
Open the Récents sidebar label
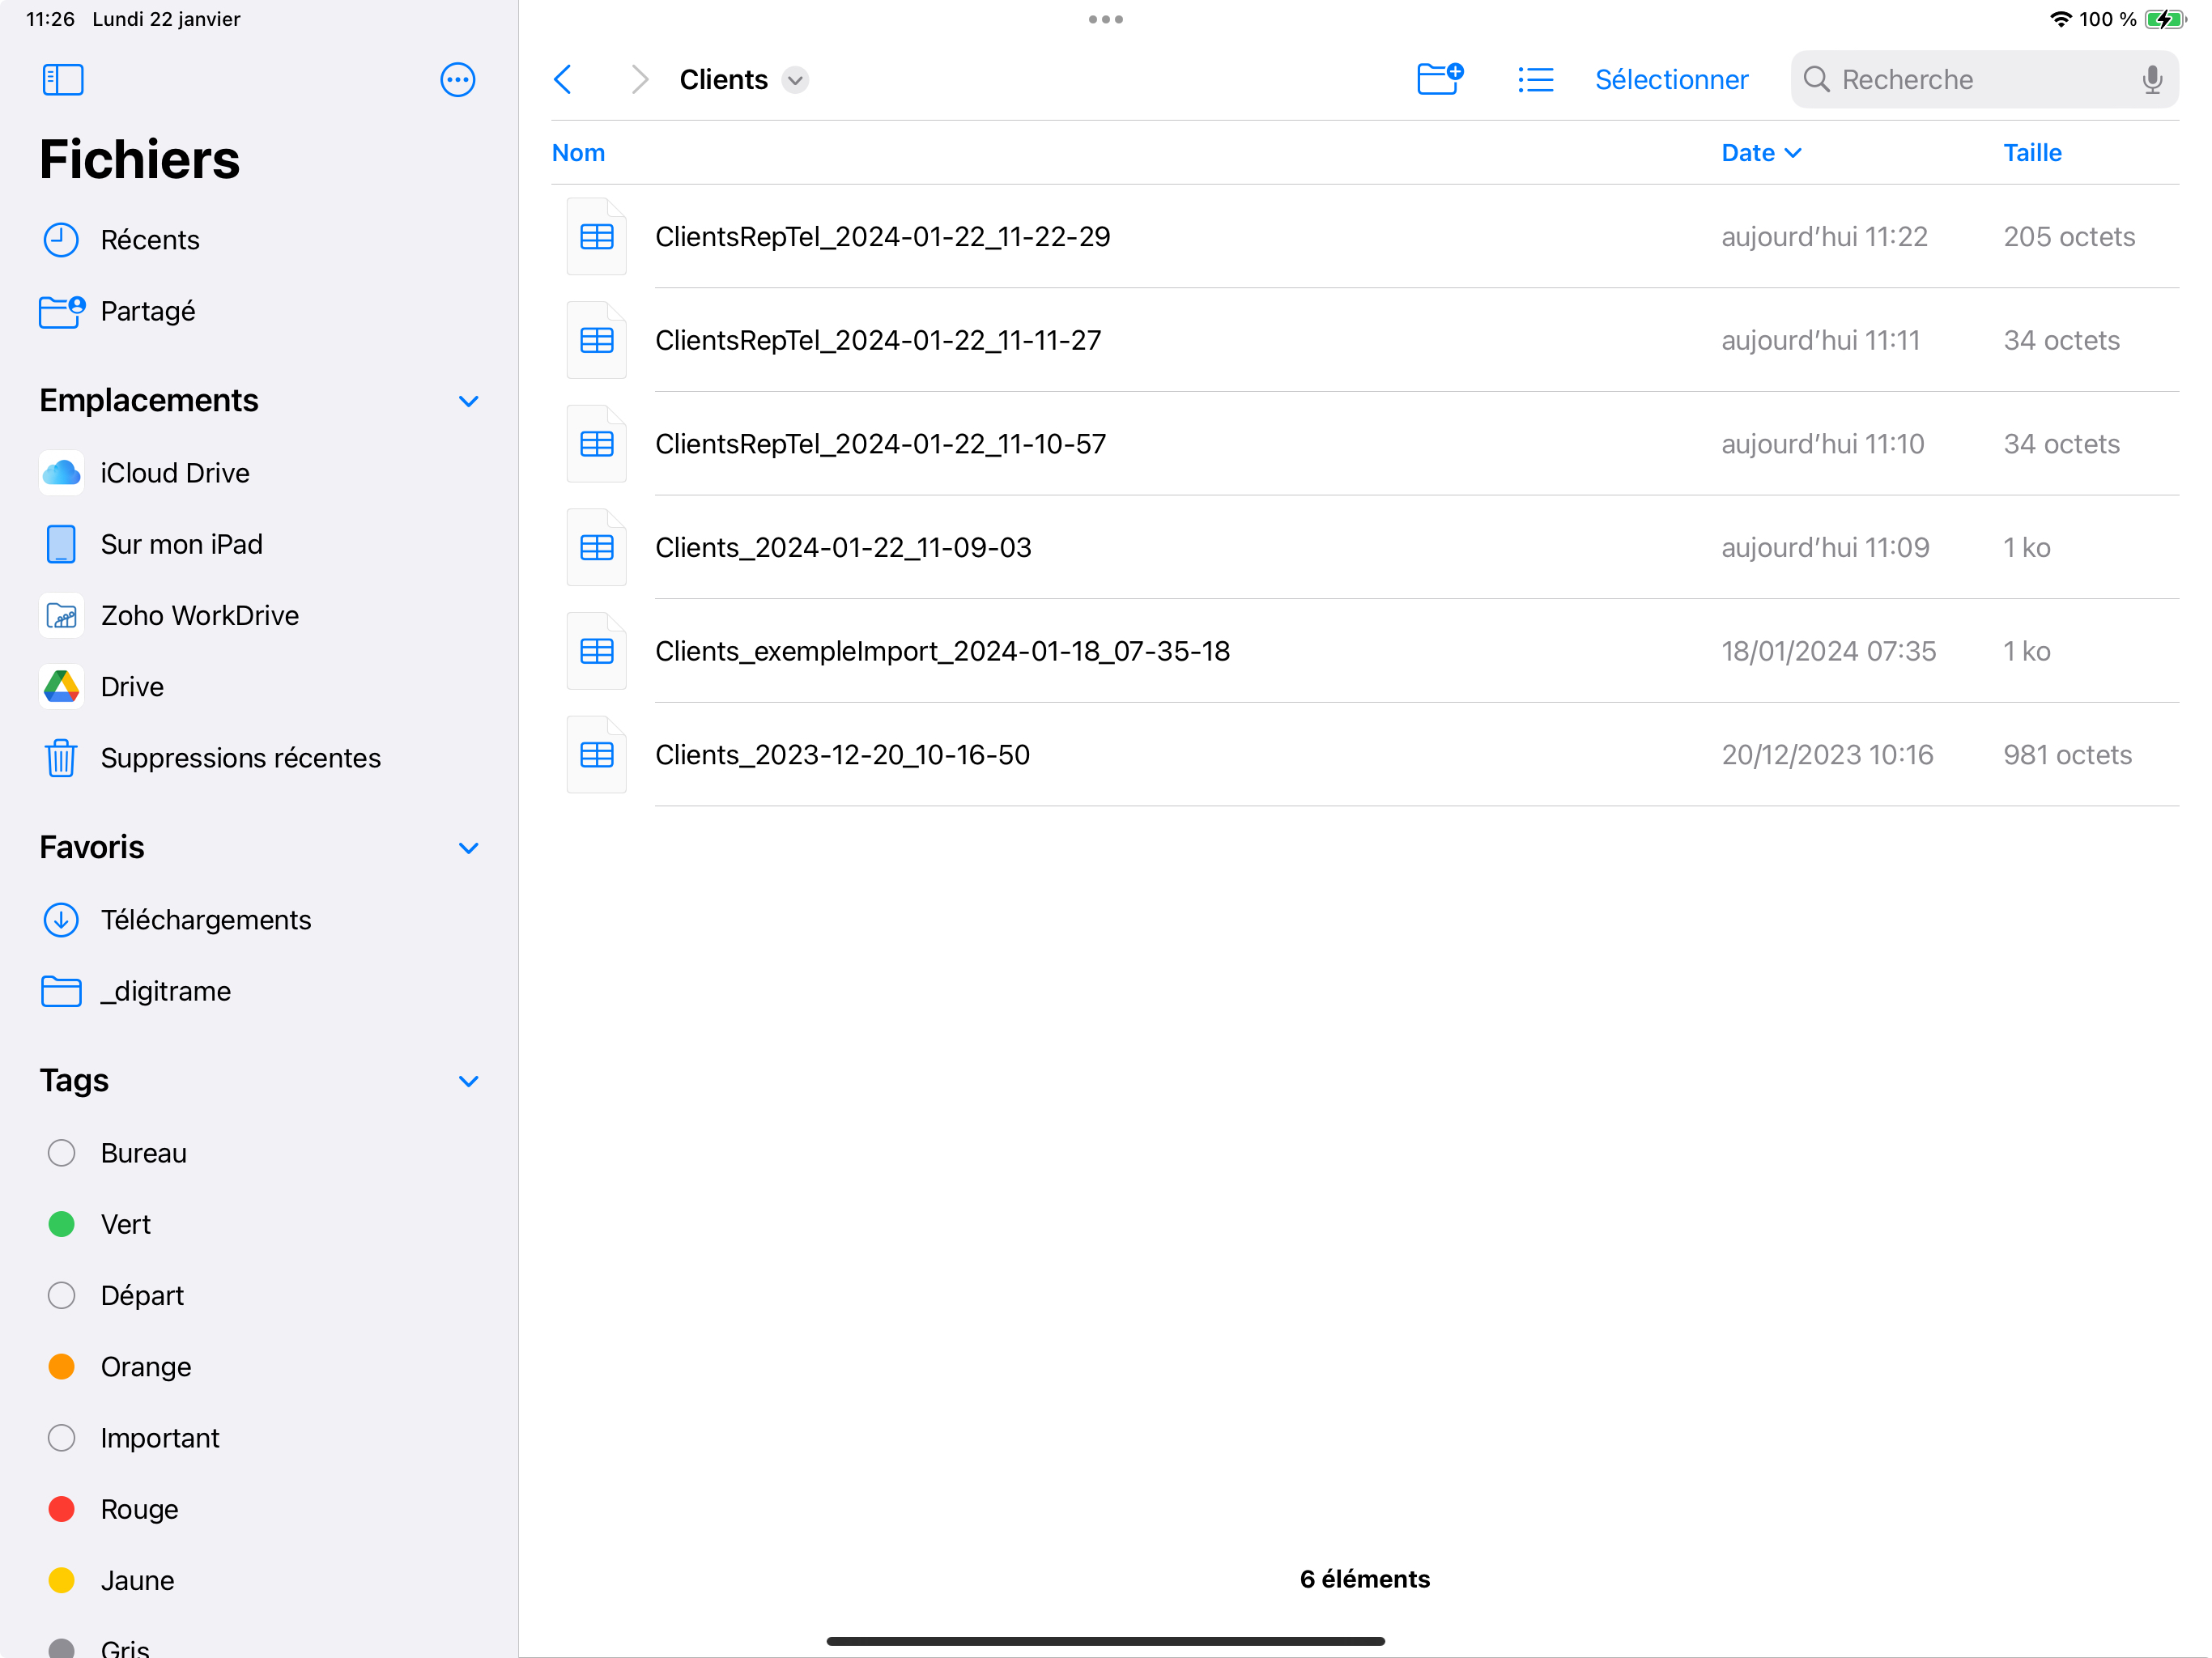[150, 240]
